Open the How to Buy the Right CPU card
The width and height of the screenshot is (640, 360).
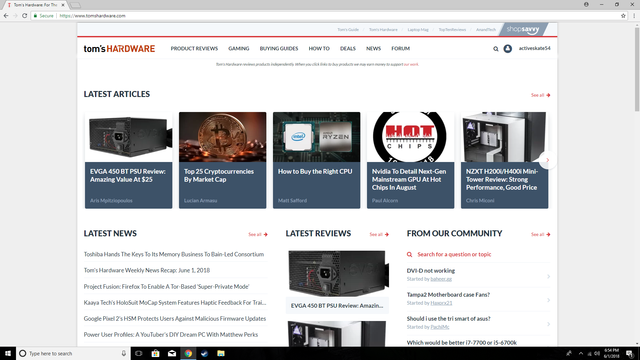click(316, 160)
